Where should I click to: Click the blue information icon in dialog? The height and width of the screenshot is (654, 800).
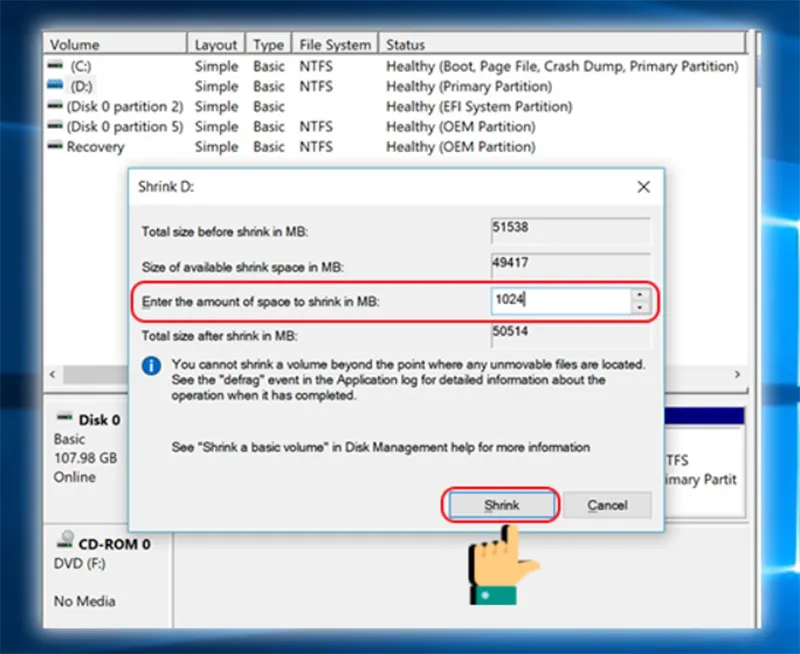click(151, 366)
